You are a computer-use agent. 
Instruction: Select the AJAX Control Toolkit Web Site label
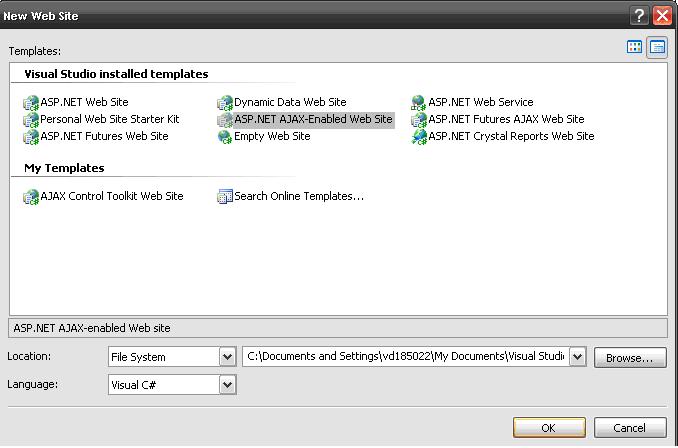[x=112, y=196]
